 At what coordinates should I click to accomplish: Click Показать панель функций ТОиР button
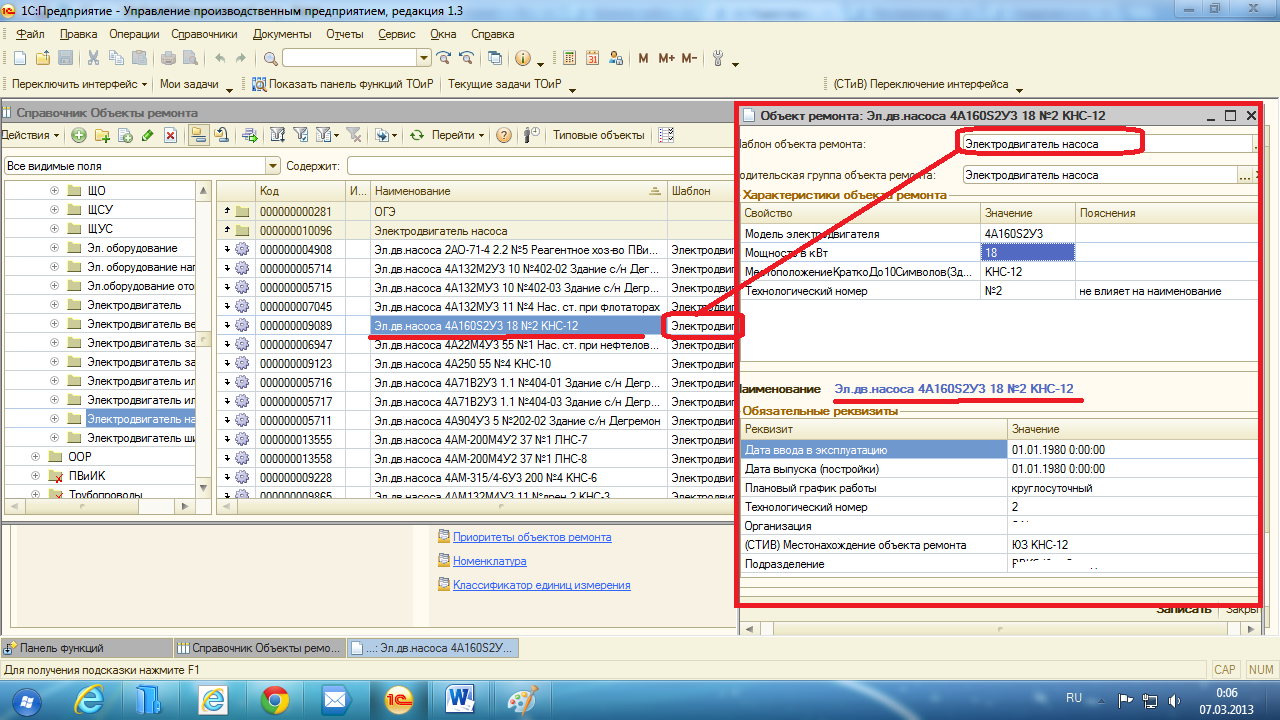point(344,85)
